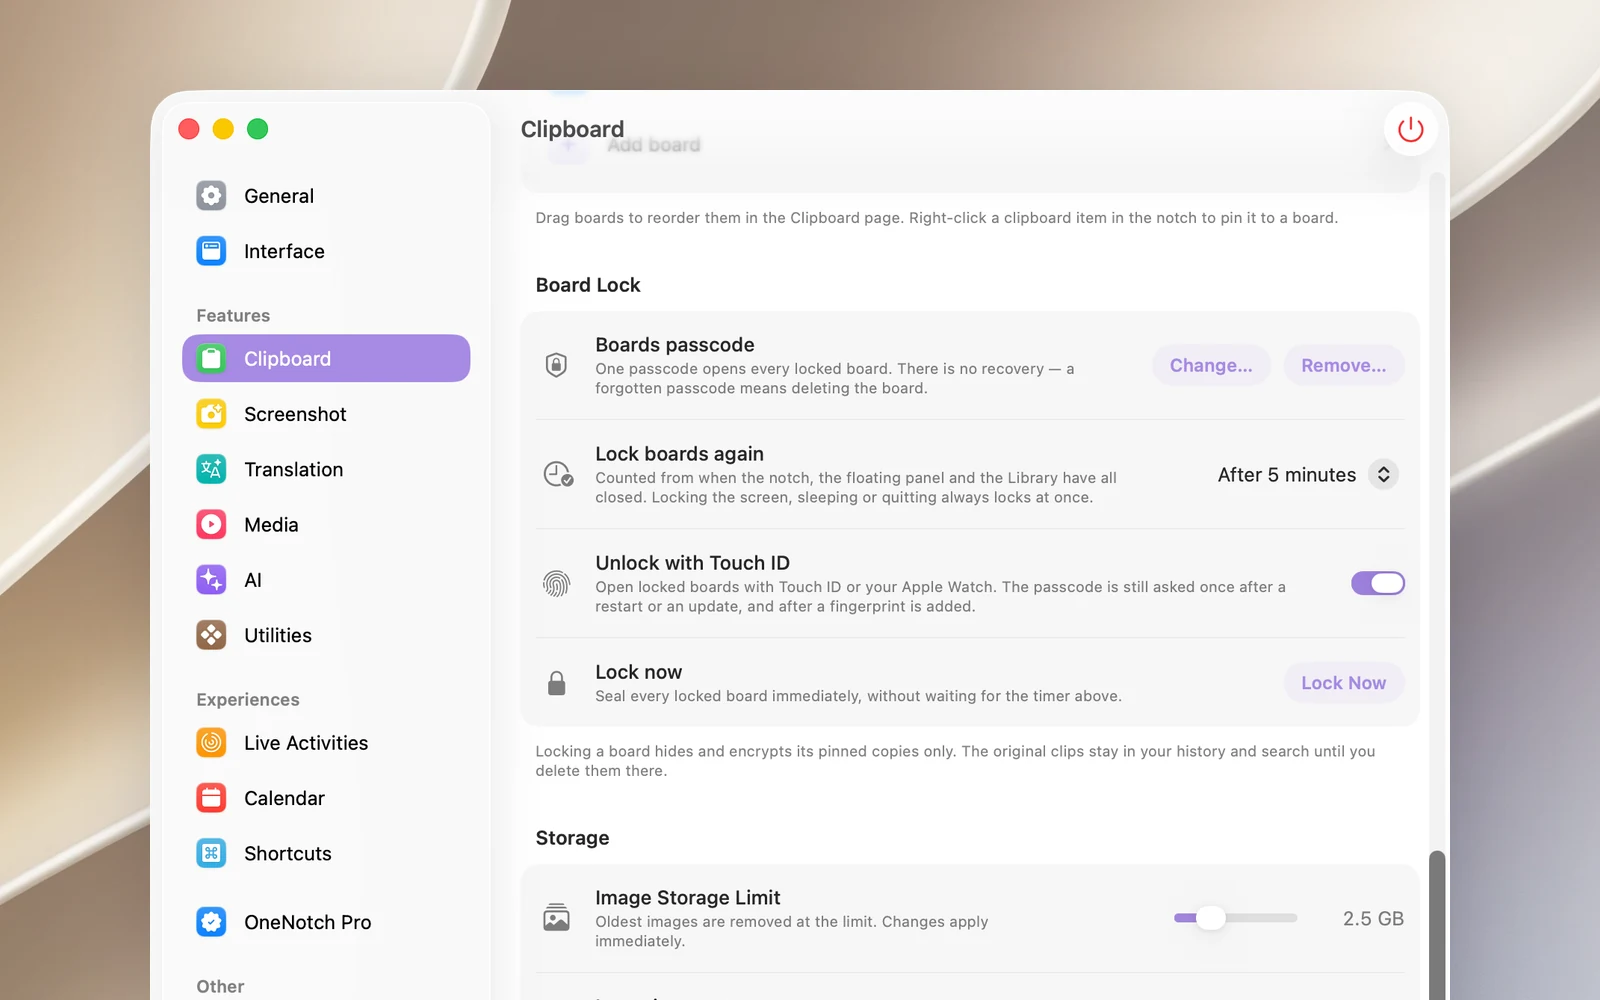Click the Lock Now button

pyautogui.click(x=1343, y=683)
